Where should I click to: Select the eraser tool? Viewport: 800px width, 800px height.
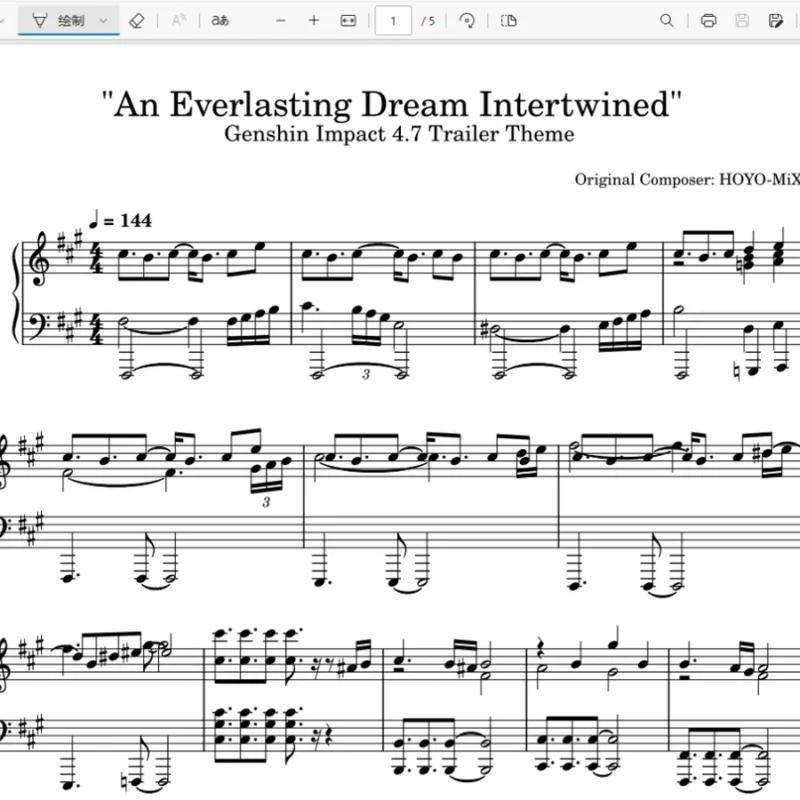[137, 21]
